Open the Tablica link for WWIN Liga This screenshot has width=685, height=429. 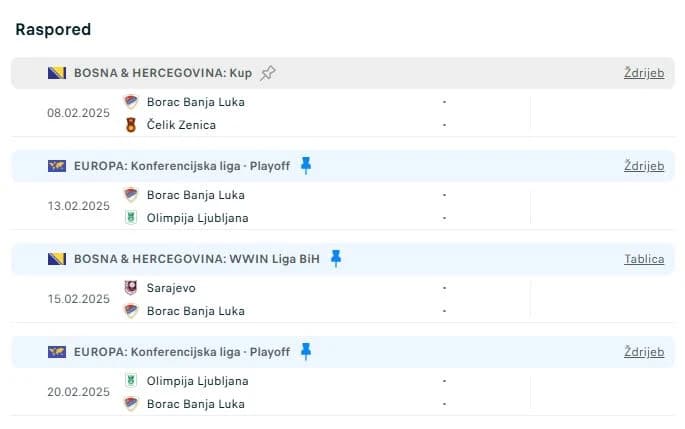(644, 259)
